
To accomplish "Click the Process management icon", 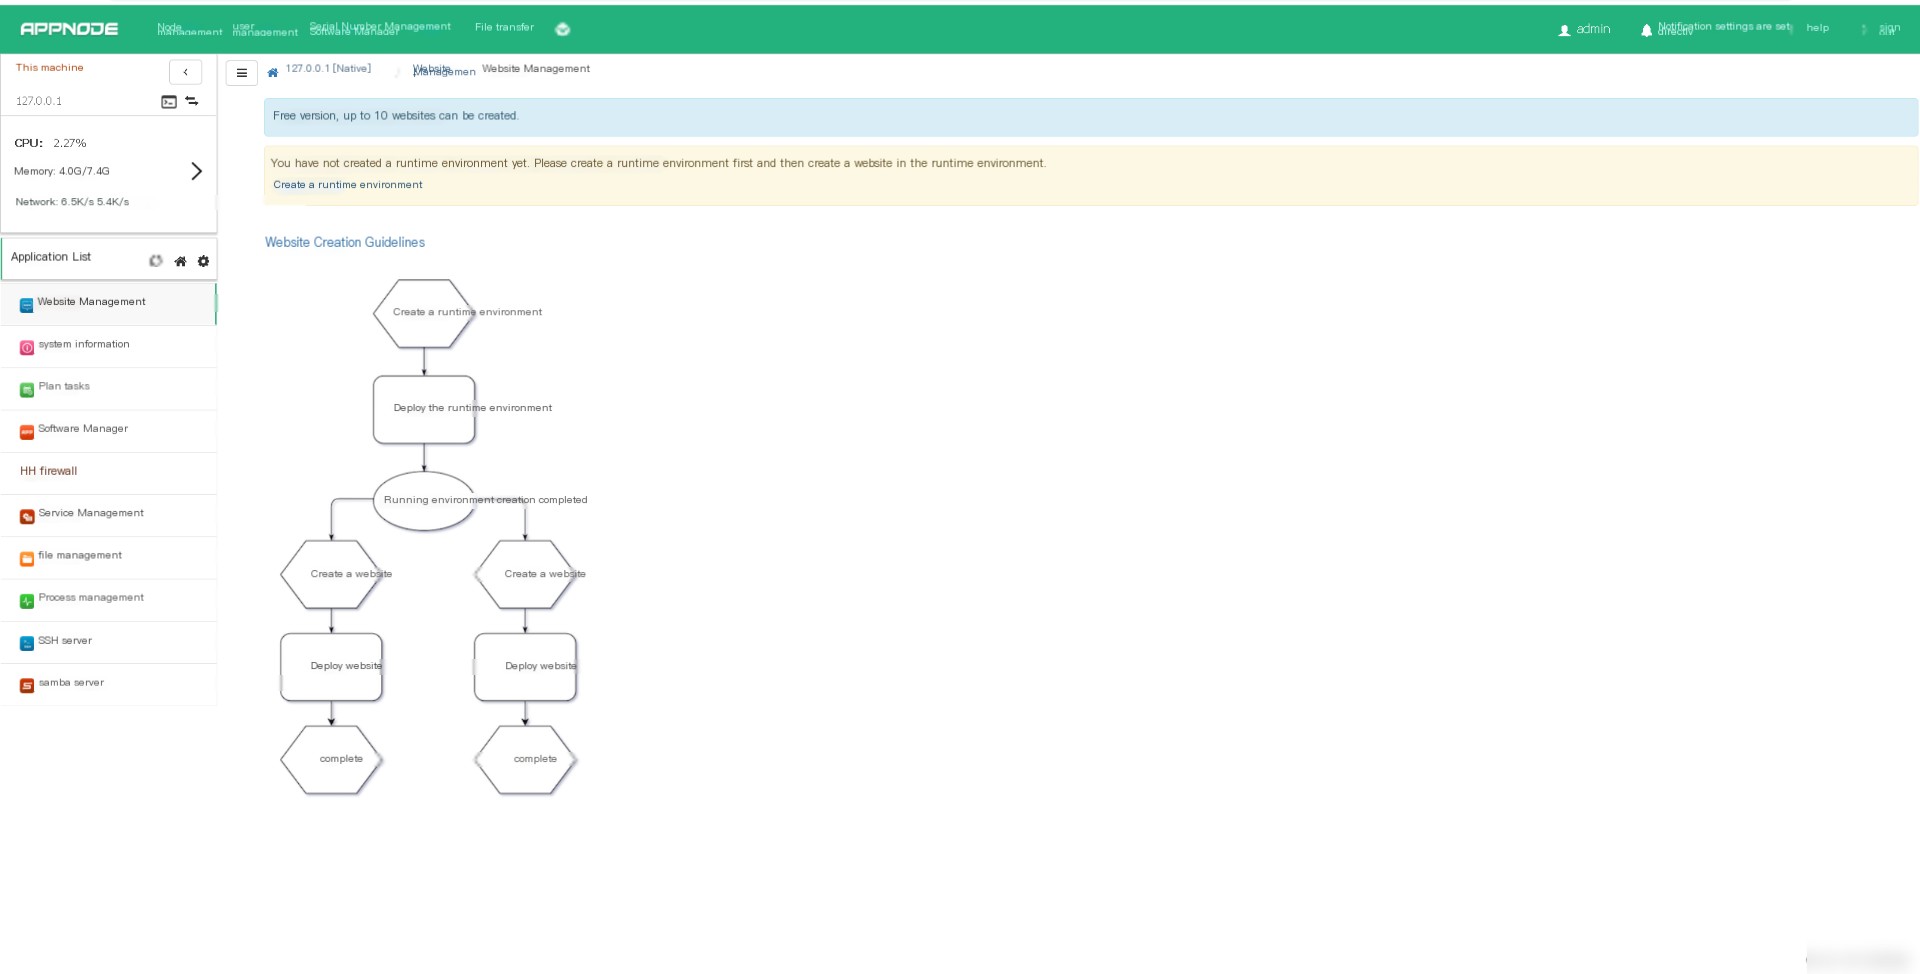I will 27,601.
